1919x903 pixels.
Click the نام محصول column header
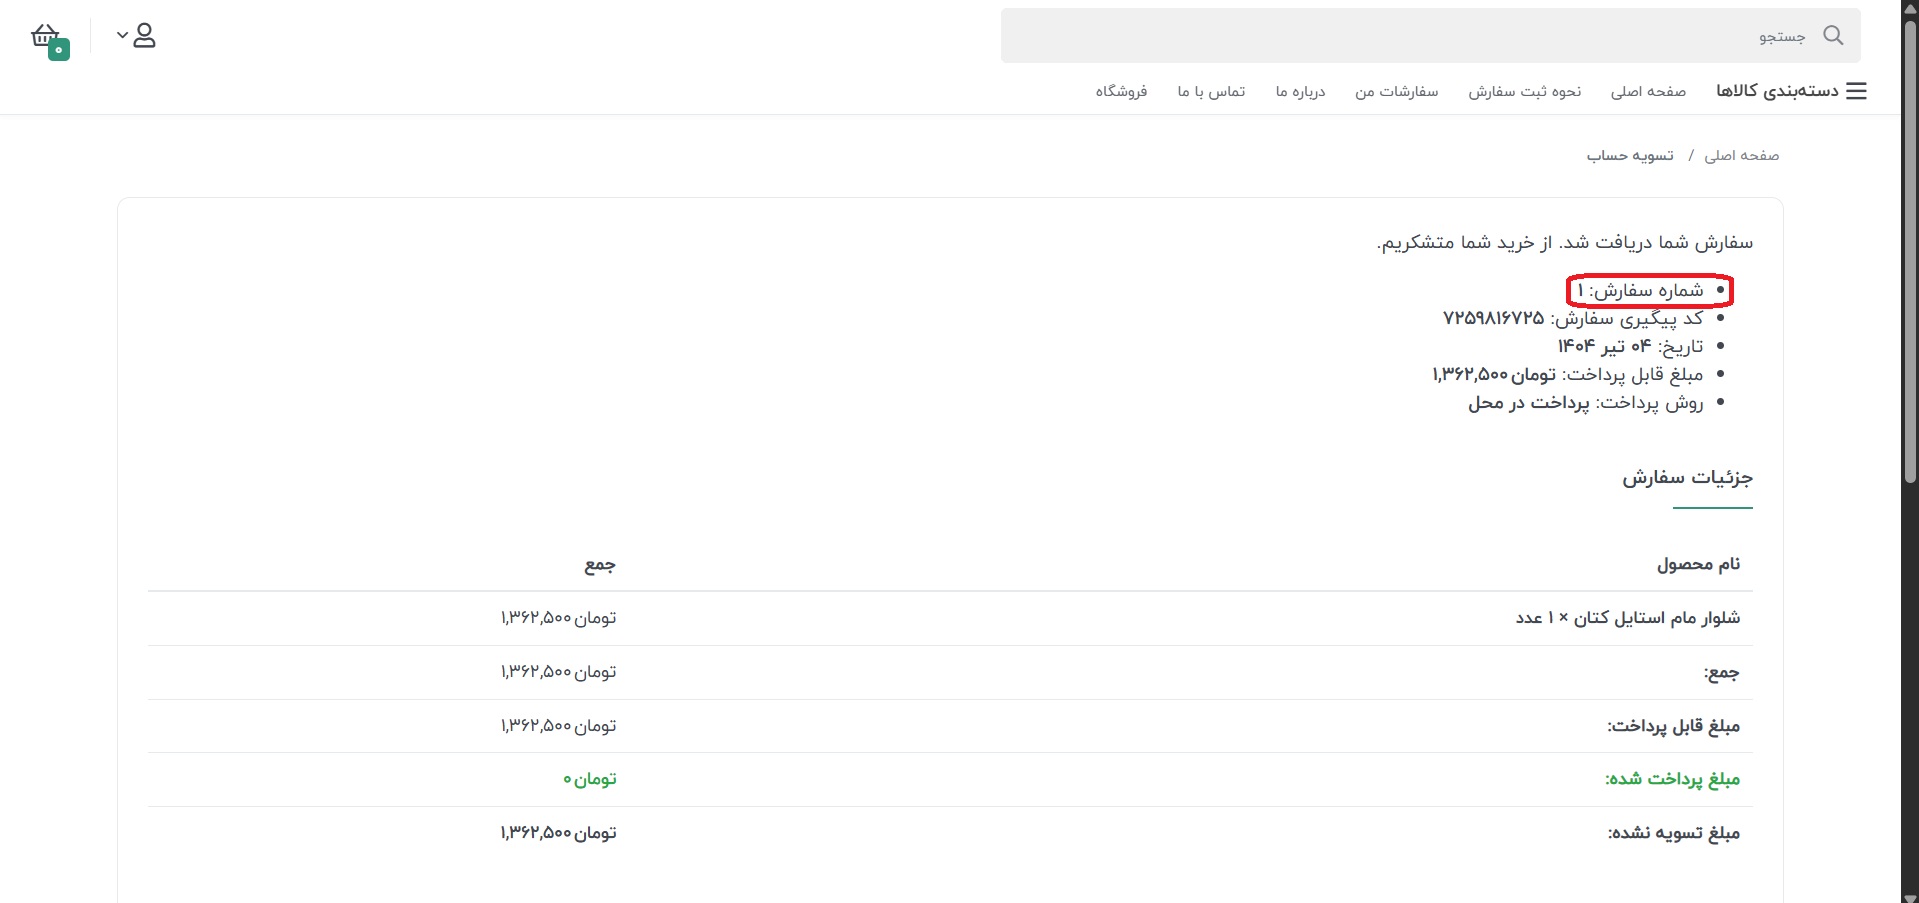[1698, 564]
